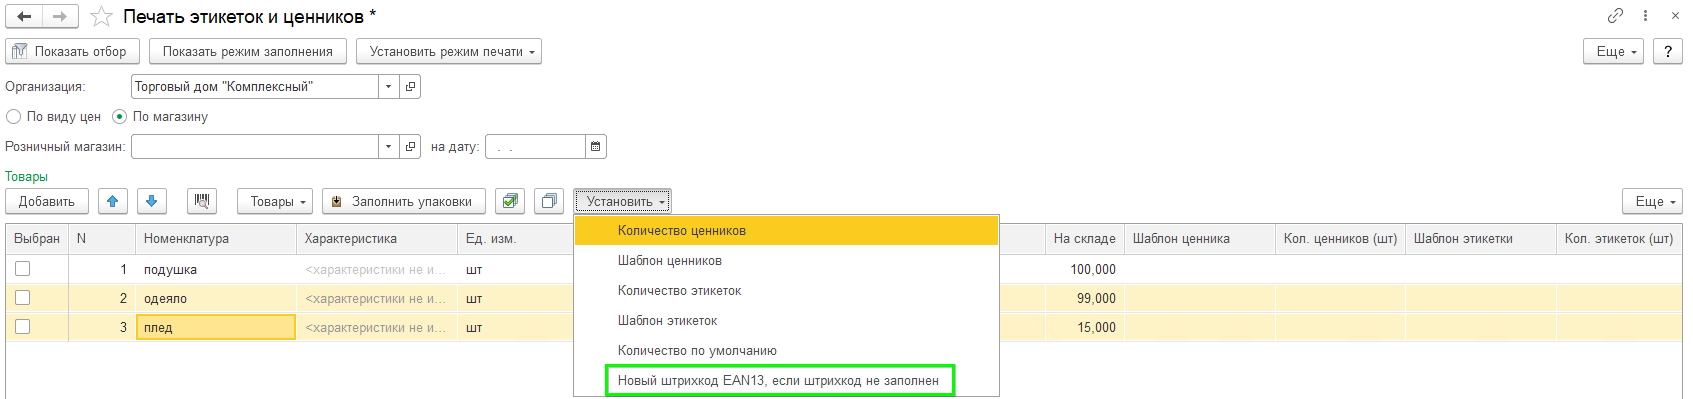Click the Кол. этикеток (шт) column header

pyautogui.click(x=1620, y=239)
